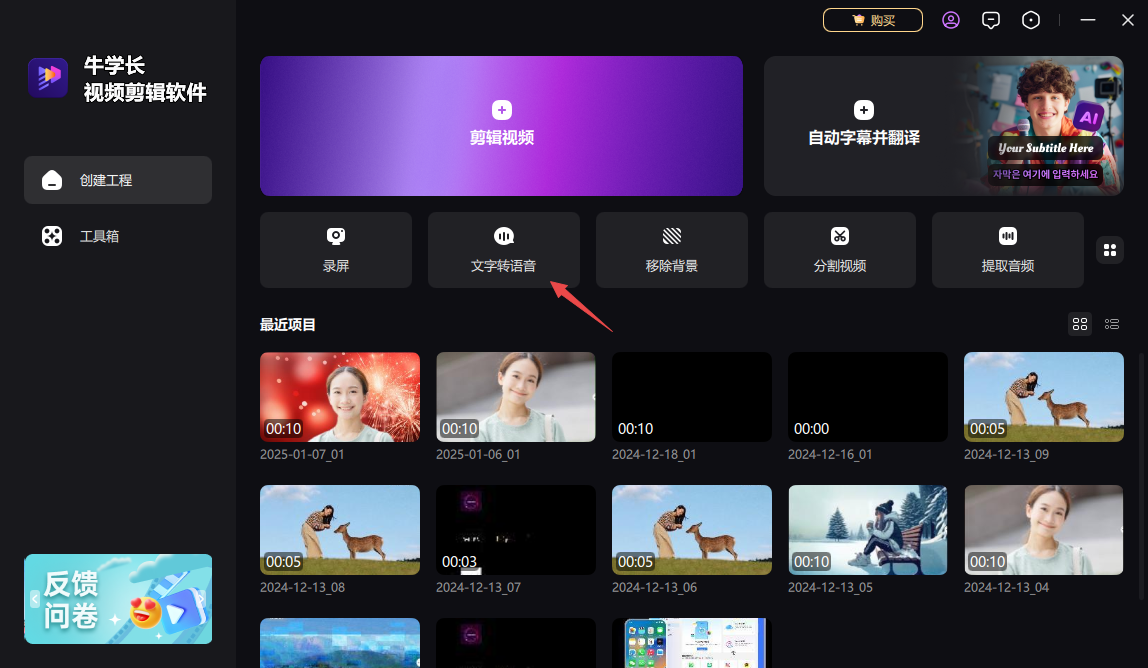
Task: Click the 购买 purchase button
Action: point(873,20)
